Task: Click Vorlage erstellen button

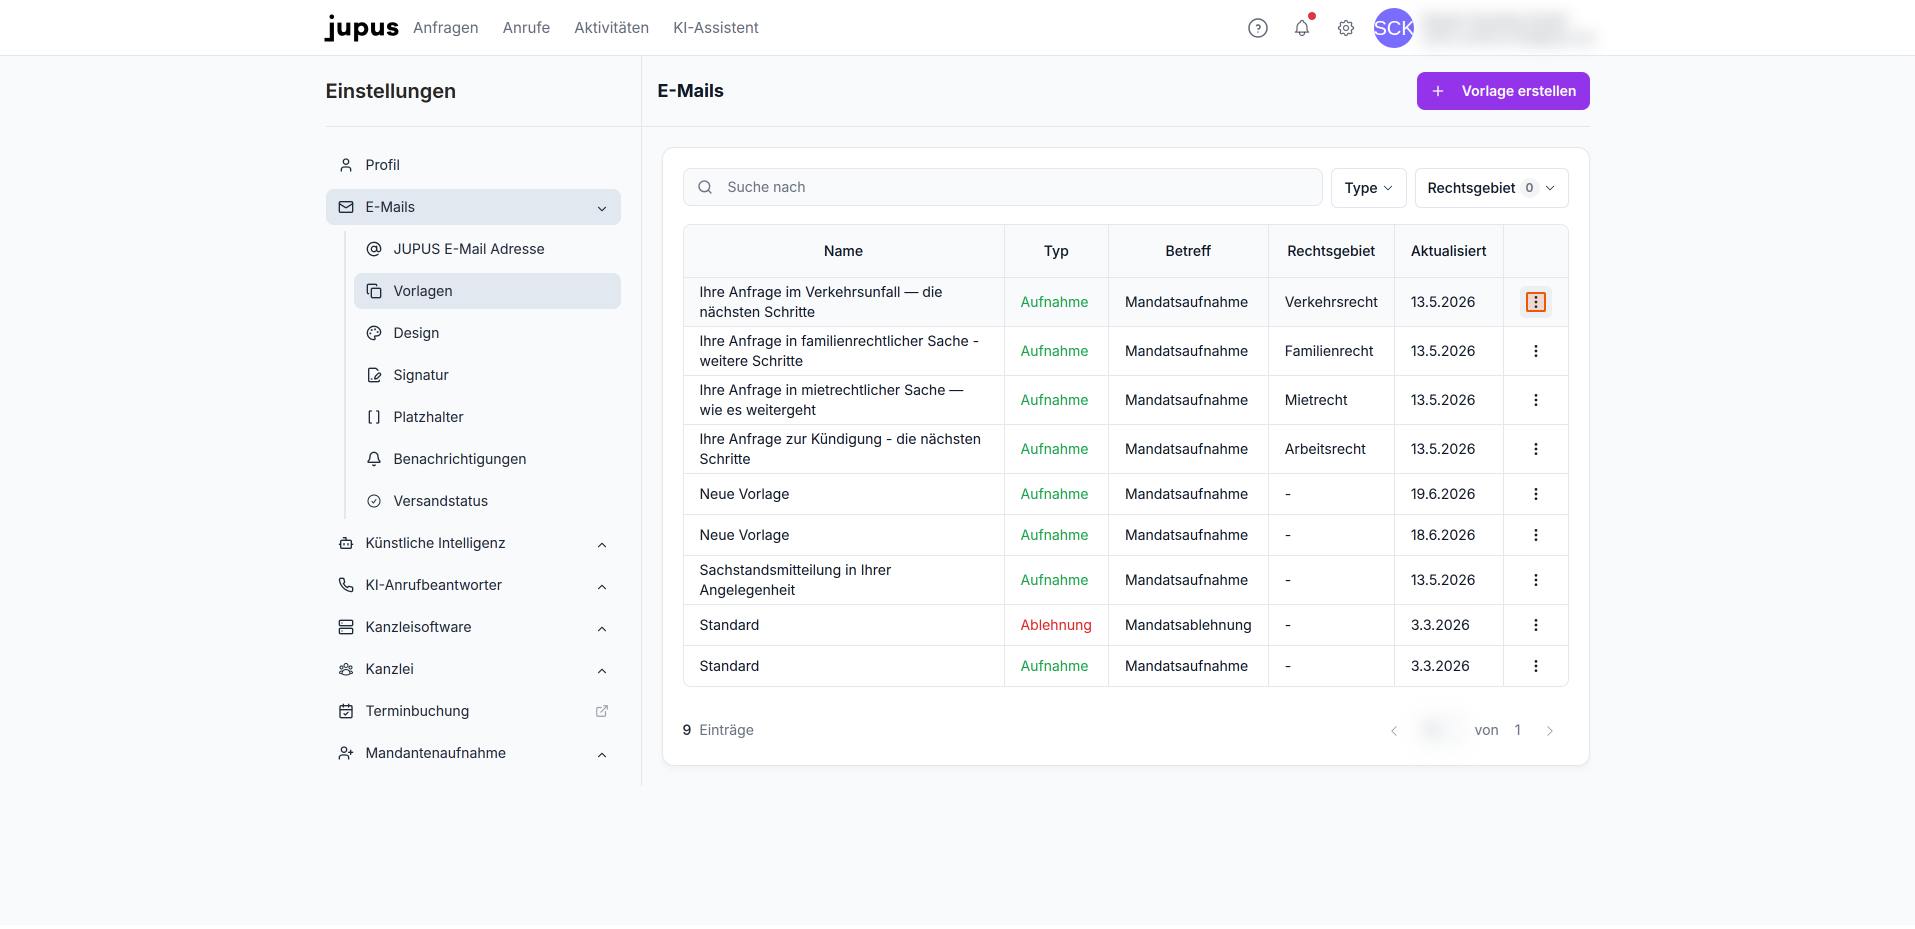Action: [1503, 91]
